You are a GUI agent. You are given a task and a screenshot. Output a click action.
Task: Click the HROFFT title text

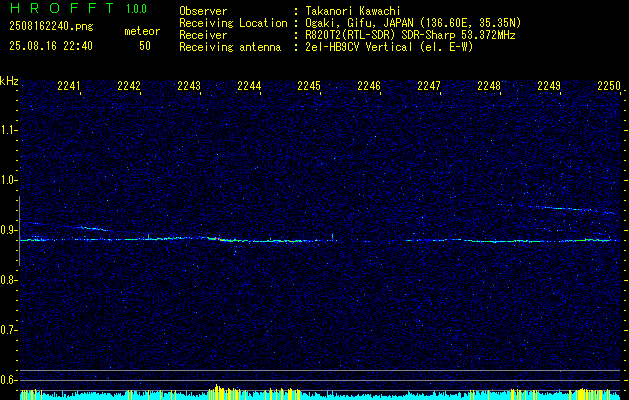(x=62, y=8)
